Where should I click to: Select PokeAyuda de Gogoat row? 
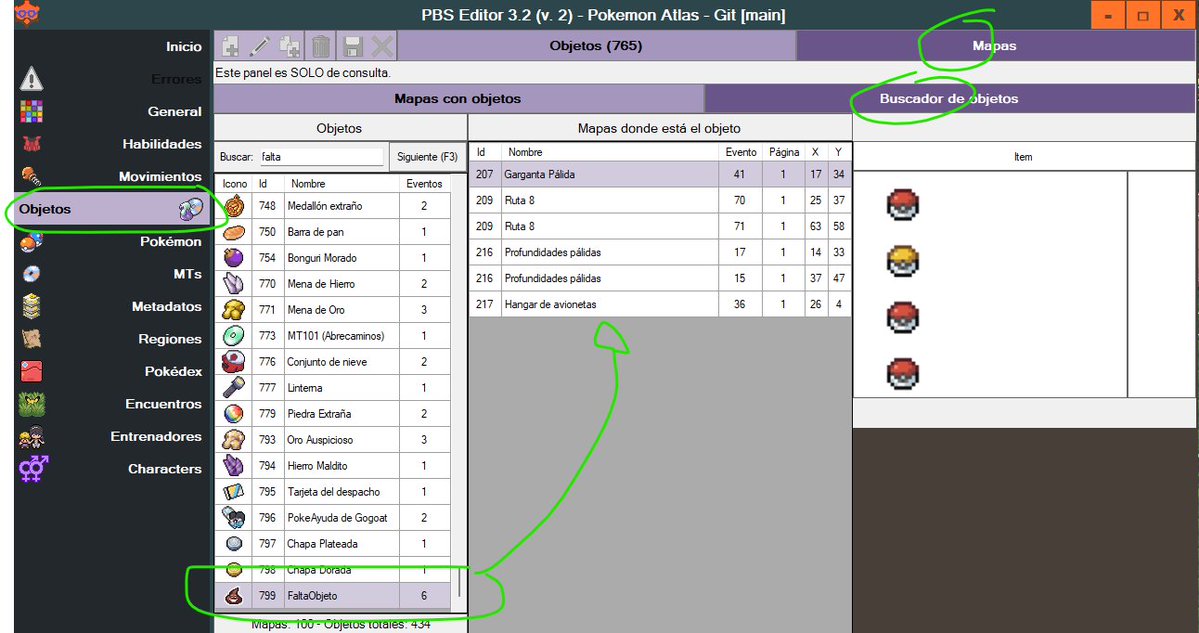333,518
